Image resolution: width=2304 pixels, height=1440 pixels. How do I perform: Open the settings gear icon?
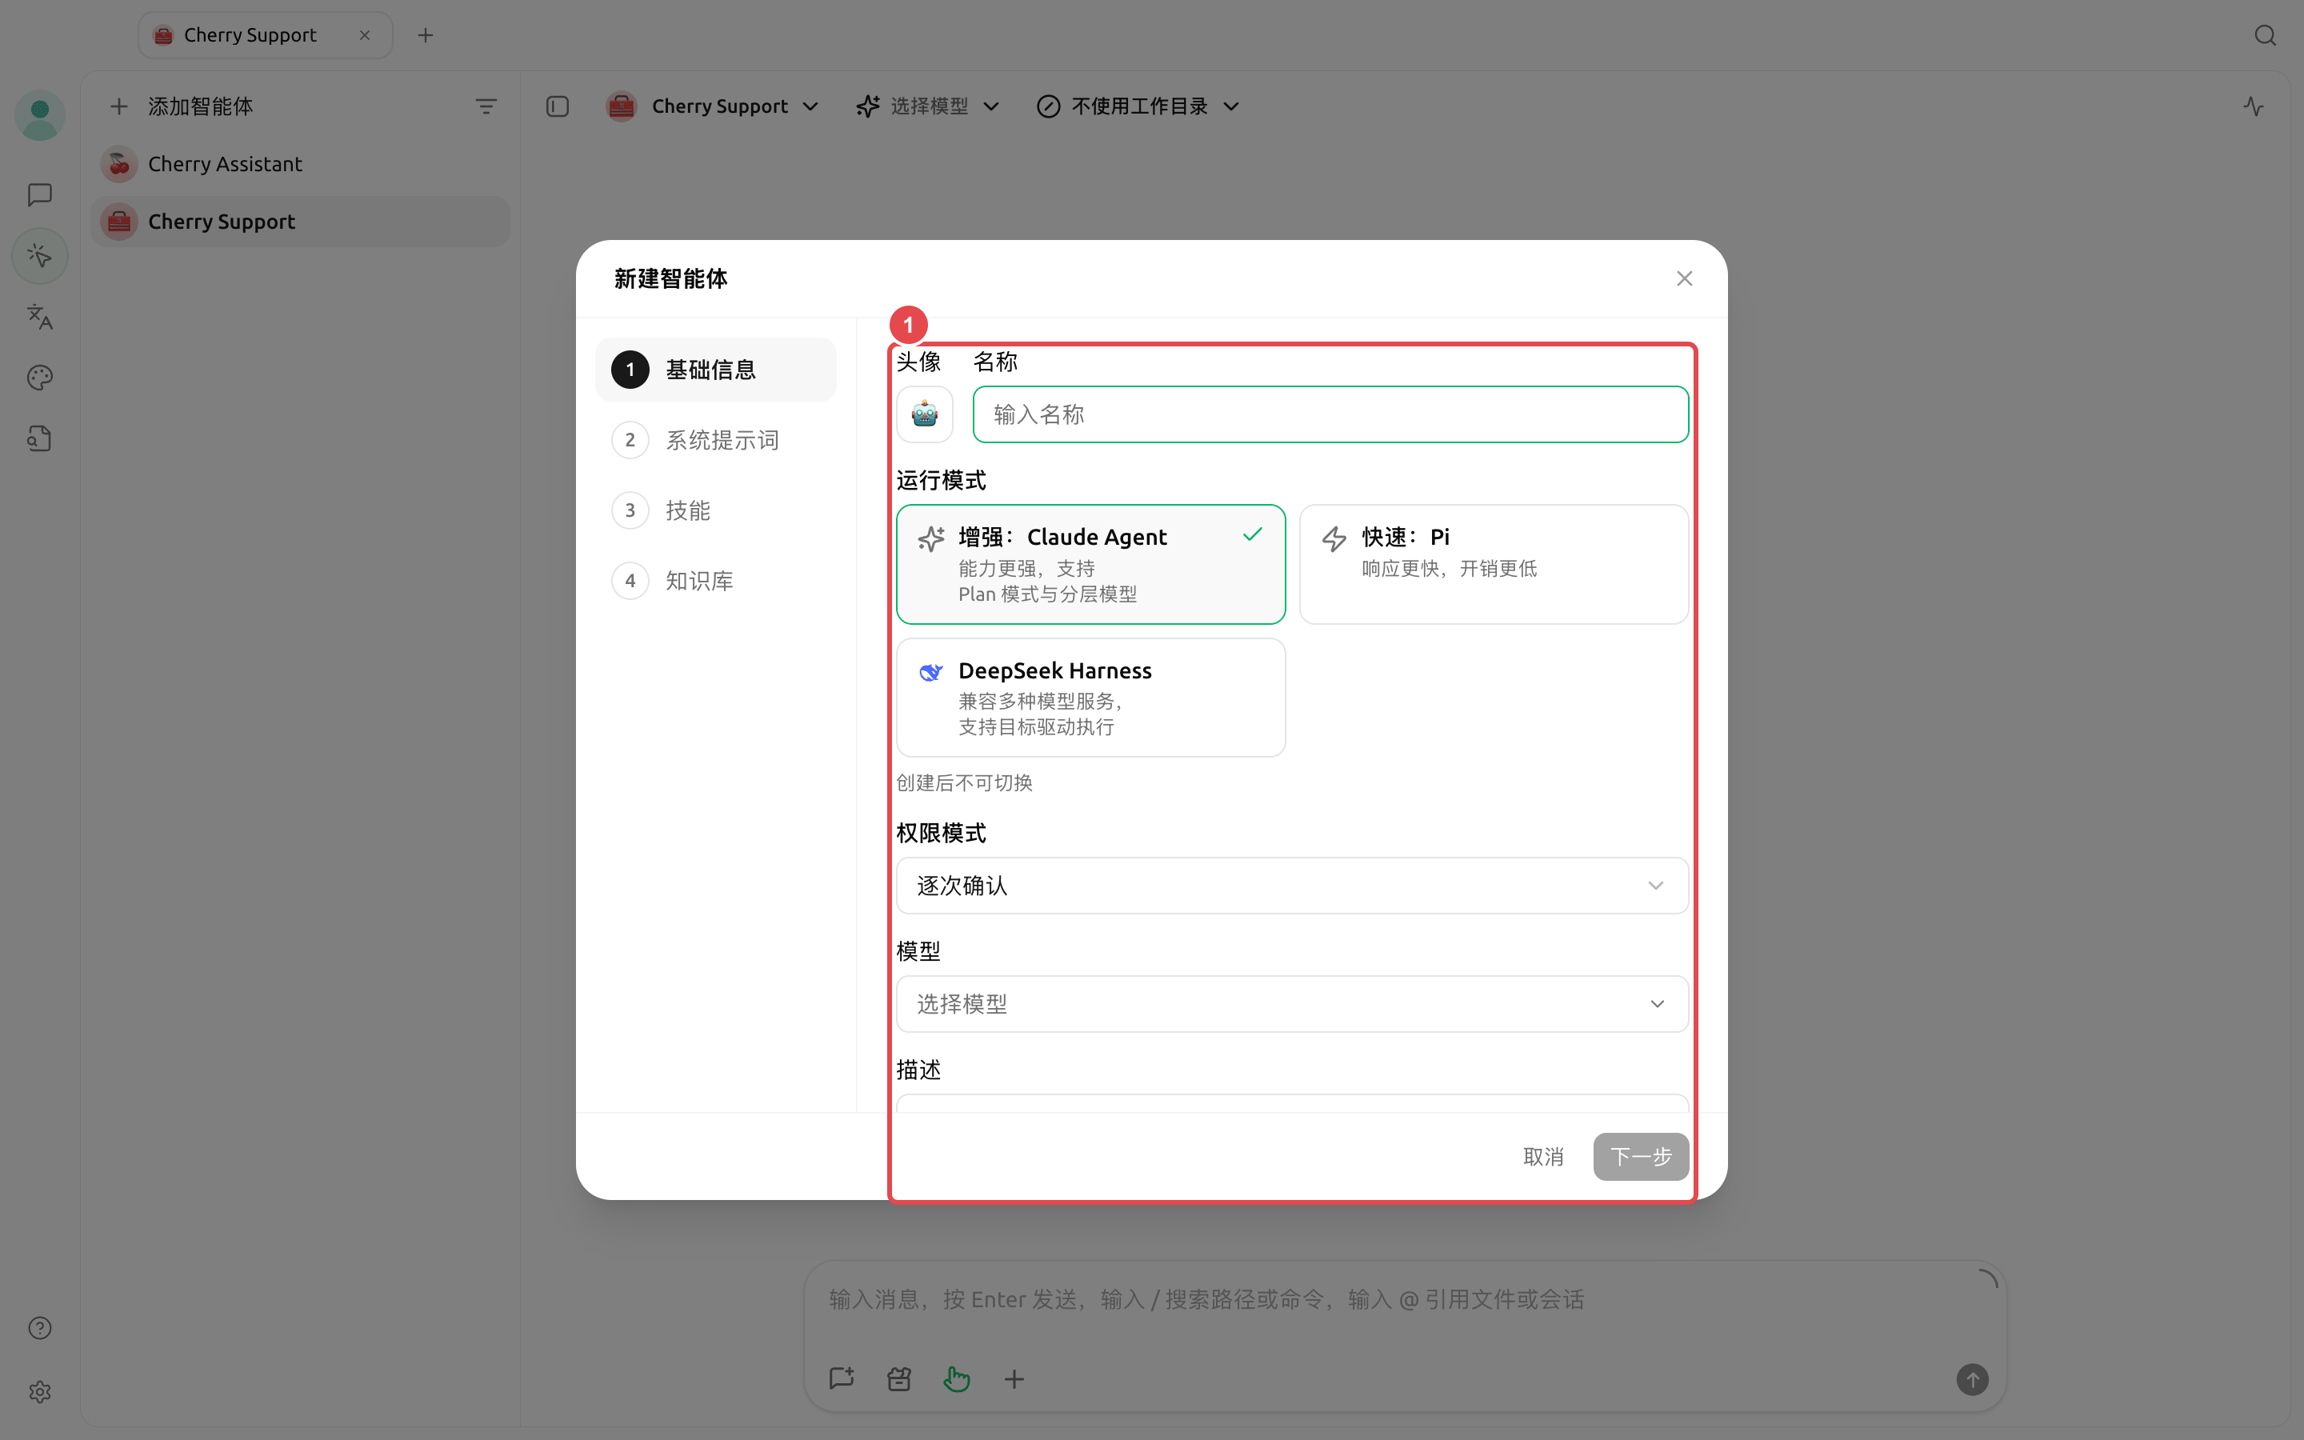coord(40,1392)
